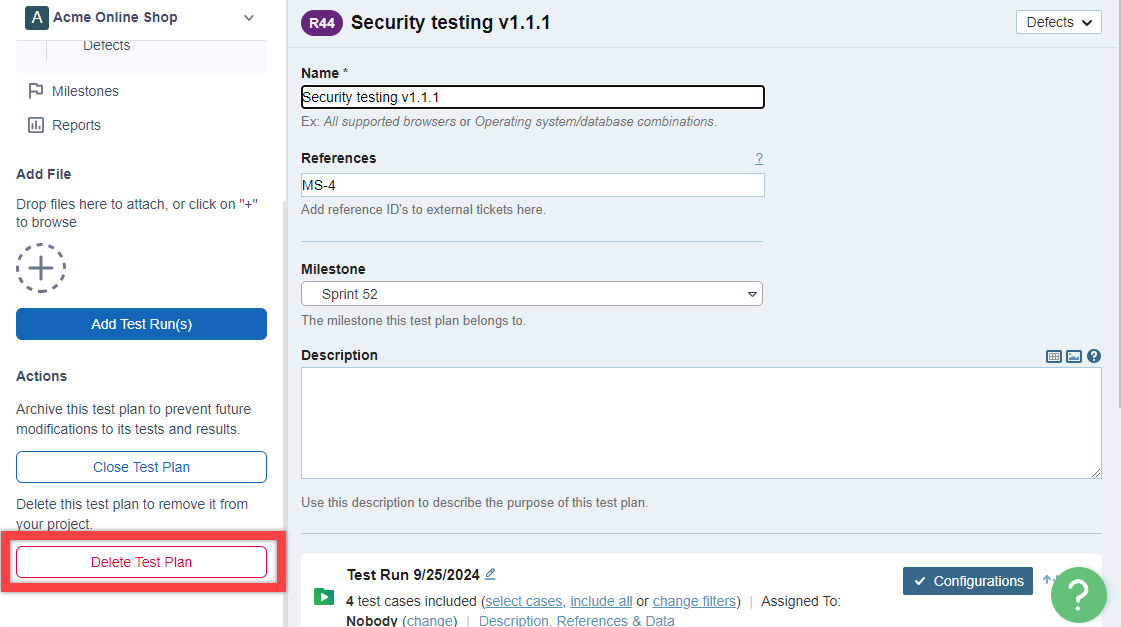Click the add image icon above Description

1074,356
